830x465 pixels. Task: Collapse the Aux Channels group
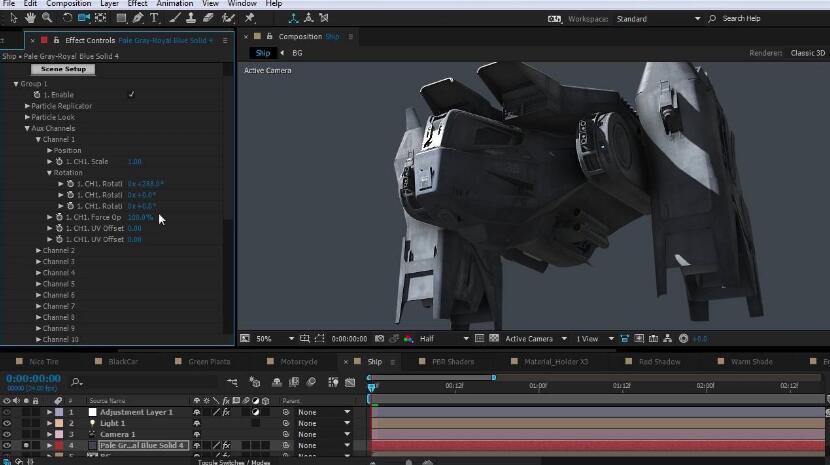point(27,128)
